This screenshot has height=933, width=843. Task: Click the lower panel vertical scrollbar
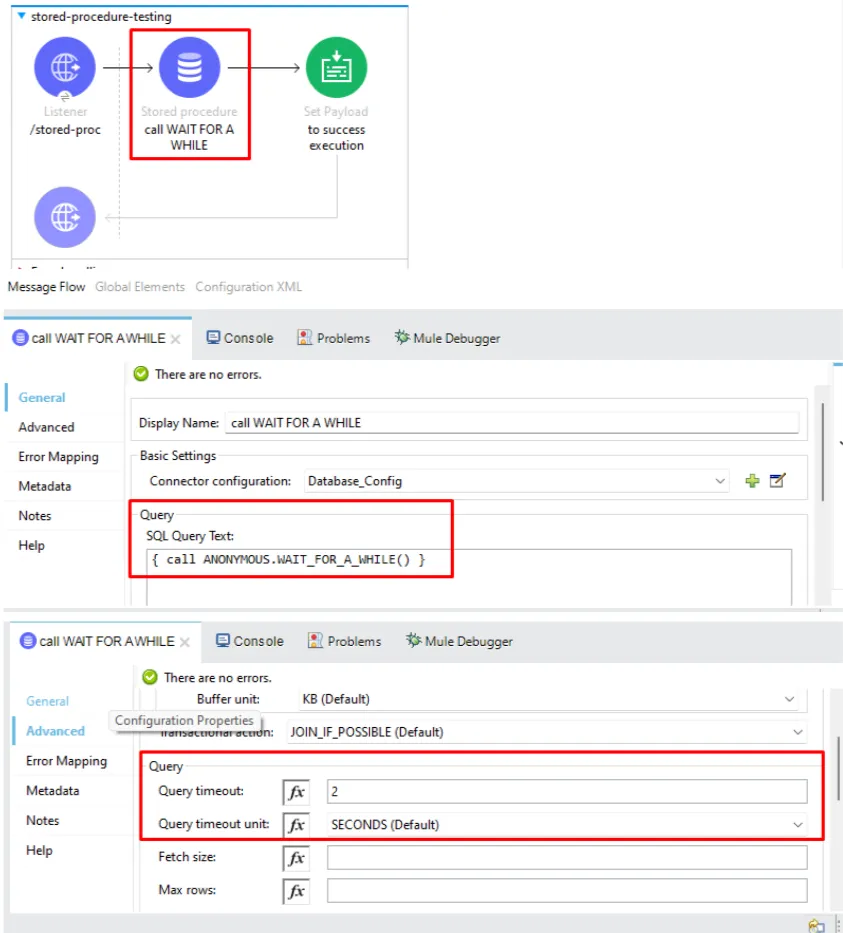pos(839,768)
